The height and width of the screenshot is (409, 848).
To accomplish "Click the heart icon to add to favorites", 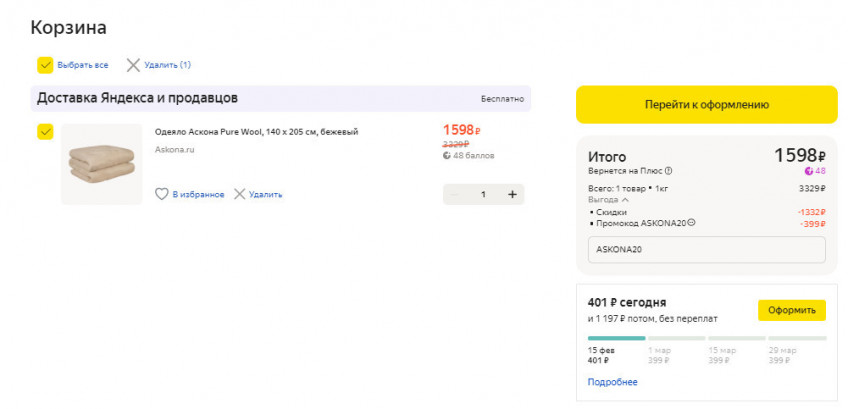I will [x=162, y=194].
